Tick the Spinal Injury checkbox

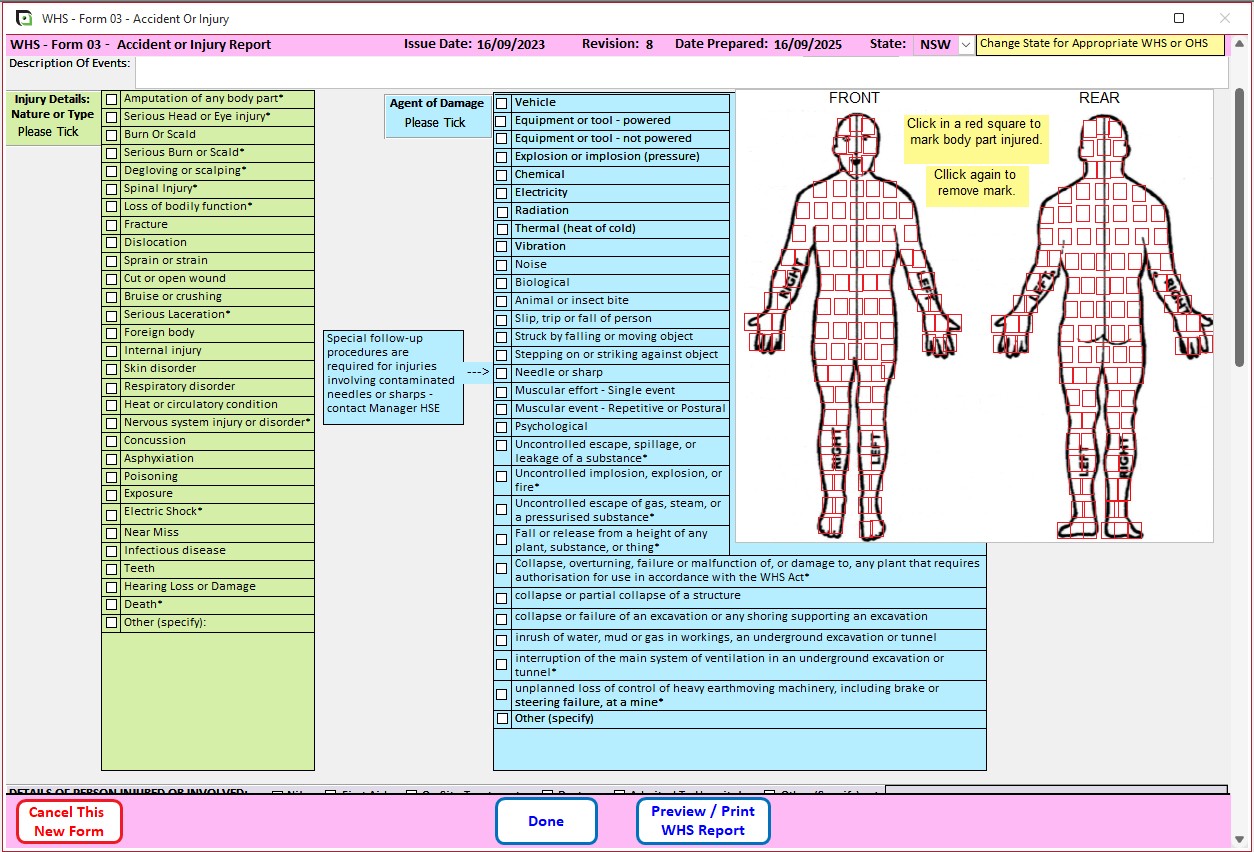pos(111,188)
